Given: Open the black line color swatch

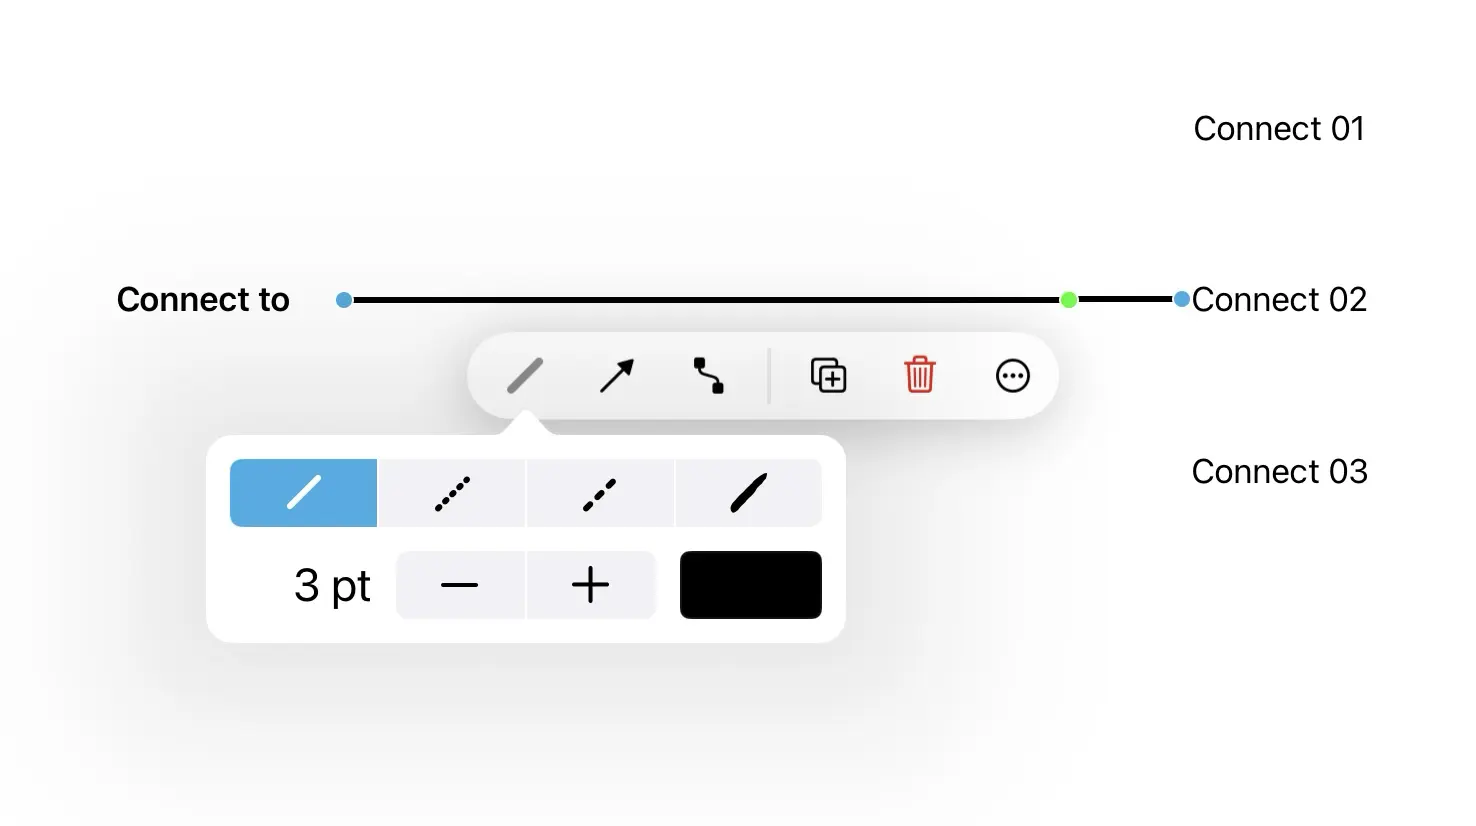Looking at the screenshot, I should coord(751,585).
